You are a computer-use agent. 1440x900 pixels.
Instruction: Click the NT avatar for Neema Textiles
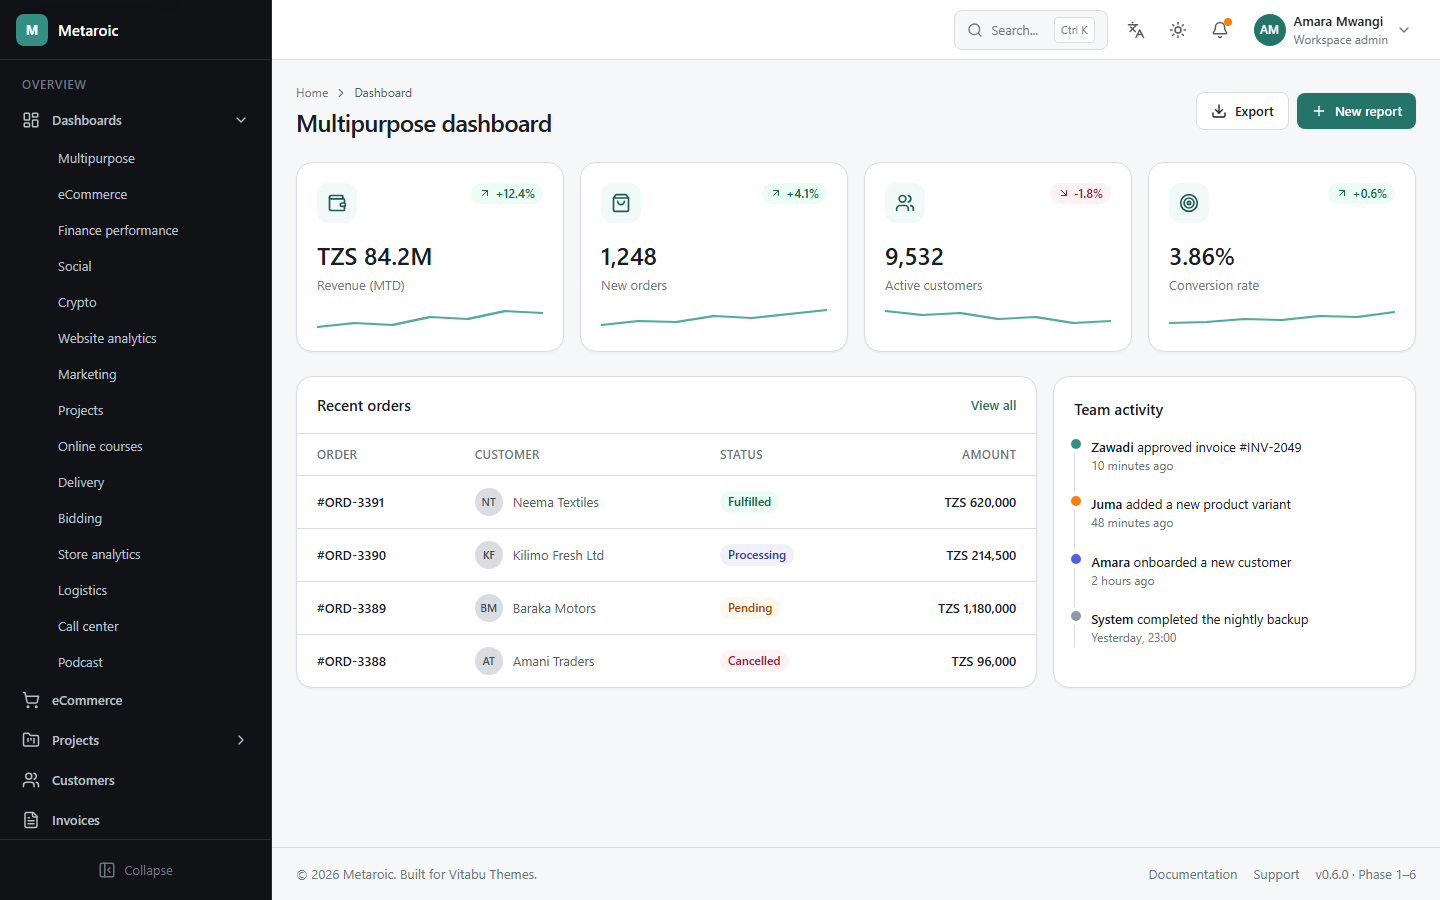pyautogui.click(x=489, y=502)
